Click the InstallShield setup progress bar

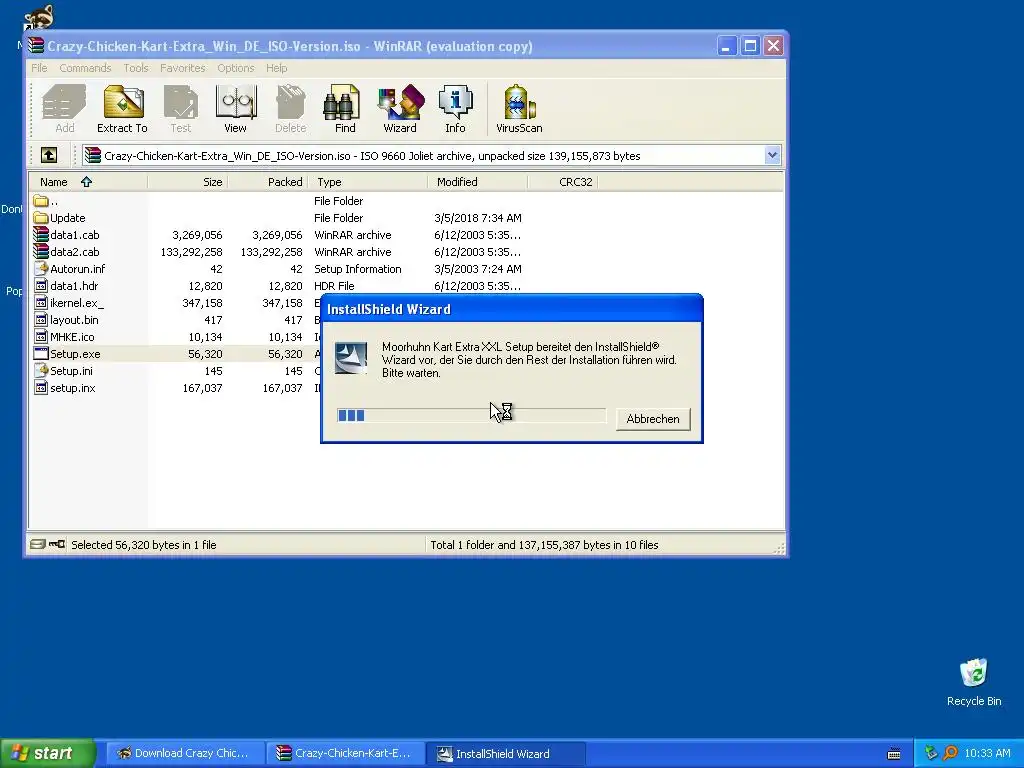point(471,415)
